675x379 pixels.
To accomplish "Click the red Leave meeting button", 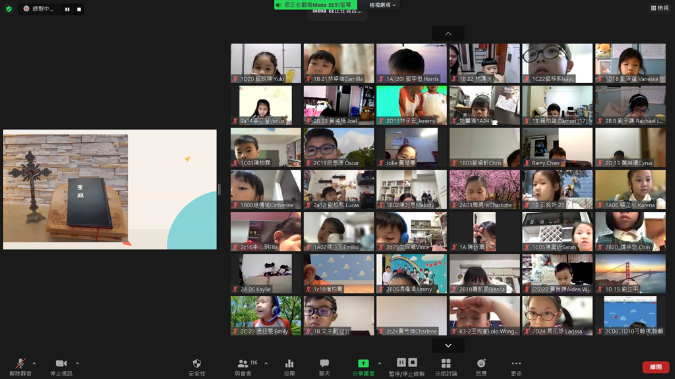I will (x=656, y=367).
